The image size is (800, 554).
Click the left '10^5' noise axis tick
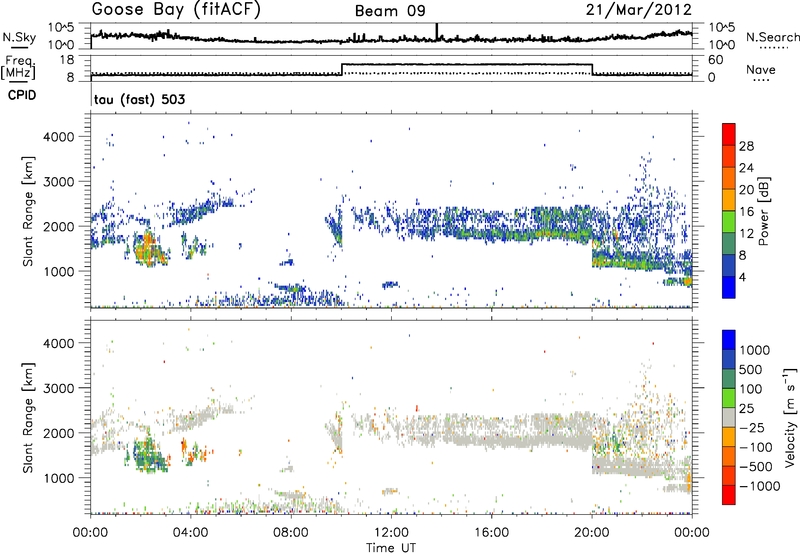(x=61, y=27)
